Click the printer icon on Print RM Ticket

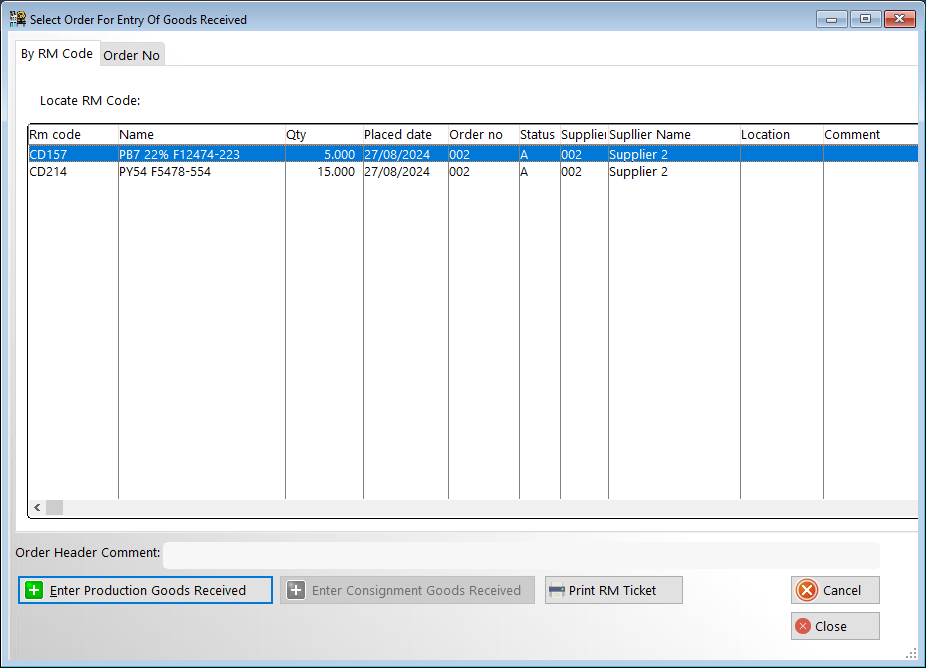[557, 590]
